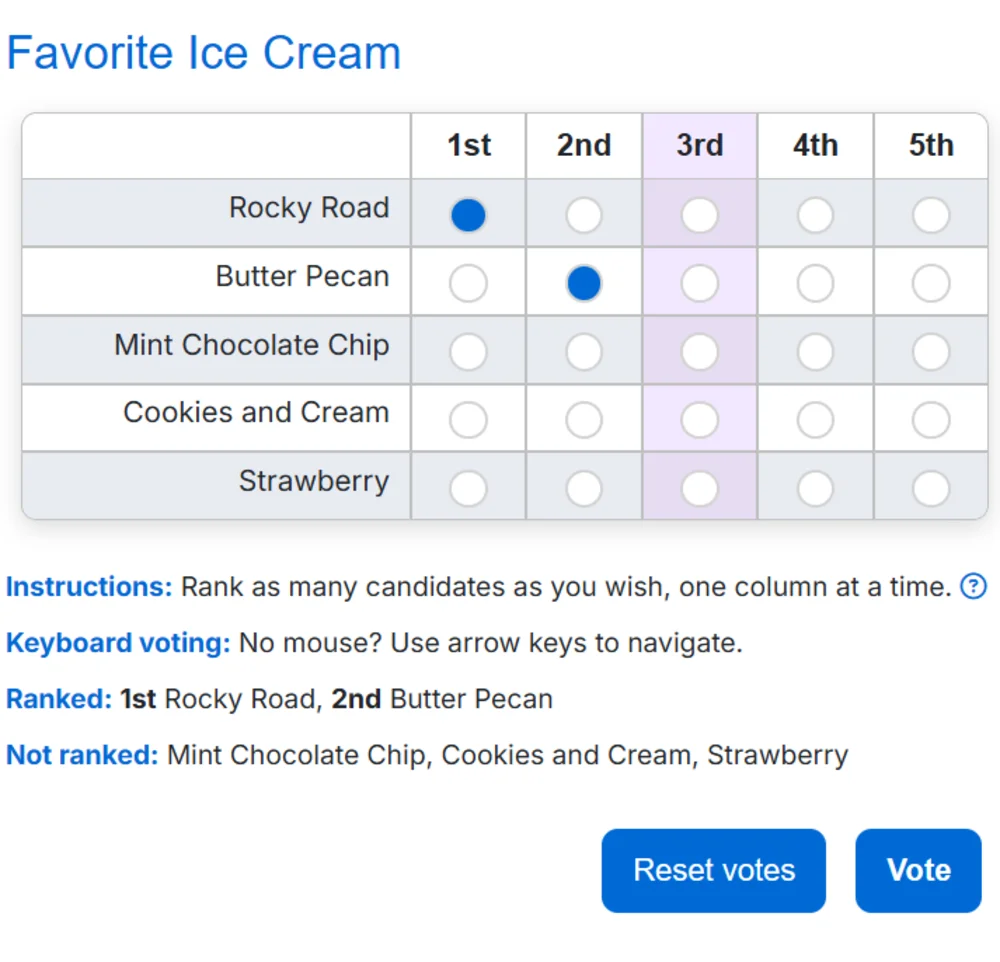Viewport: 1000px width, 962px height.
Task: Rank Strawberry as 1st choice
Action: pyautogui.click(x=467, y=487)
